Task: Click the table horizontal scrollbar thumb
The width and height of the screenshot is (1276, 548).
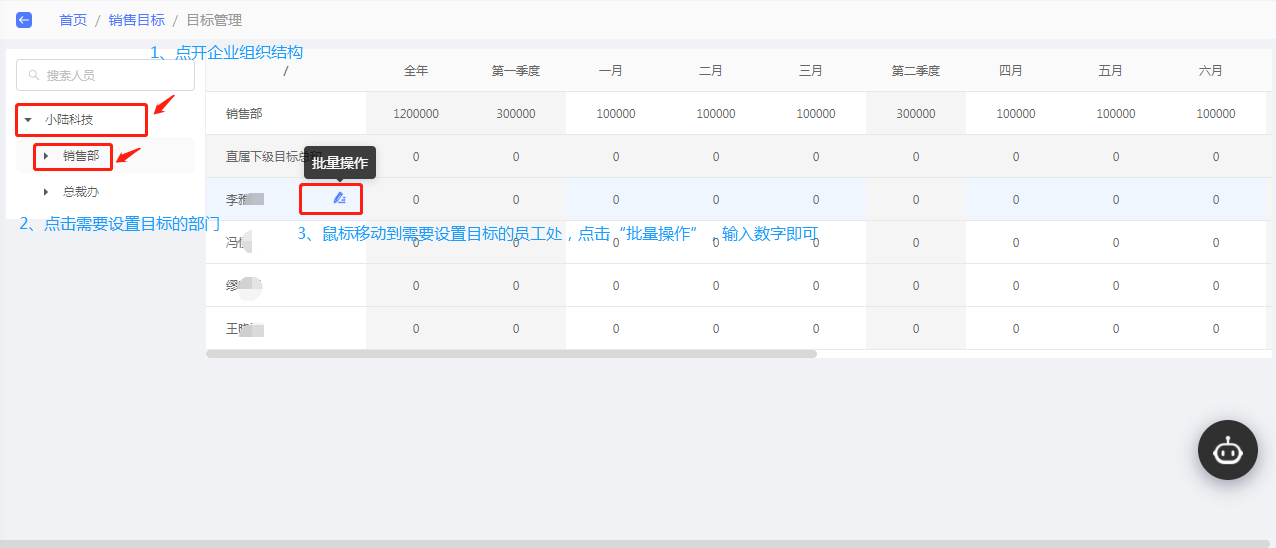Action: 511,354
